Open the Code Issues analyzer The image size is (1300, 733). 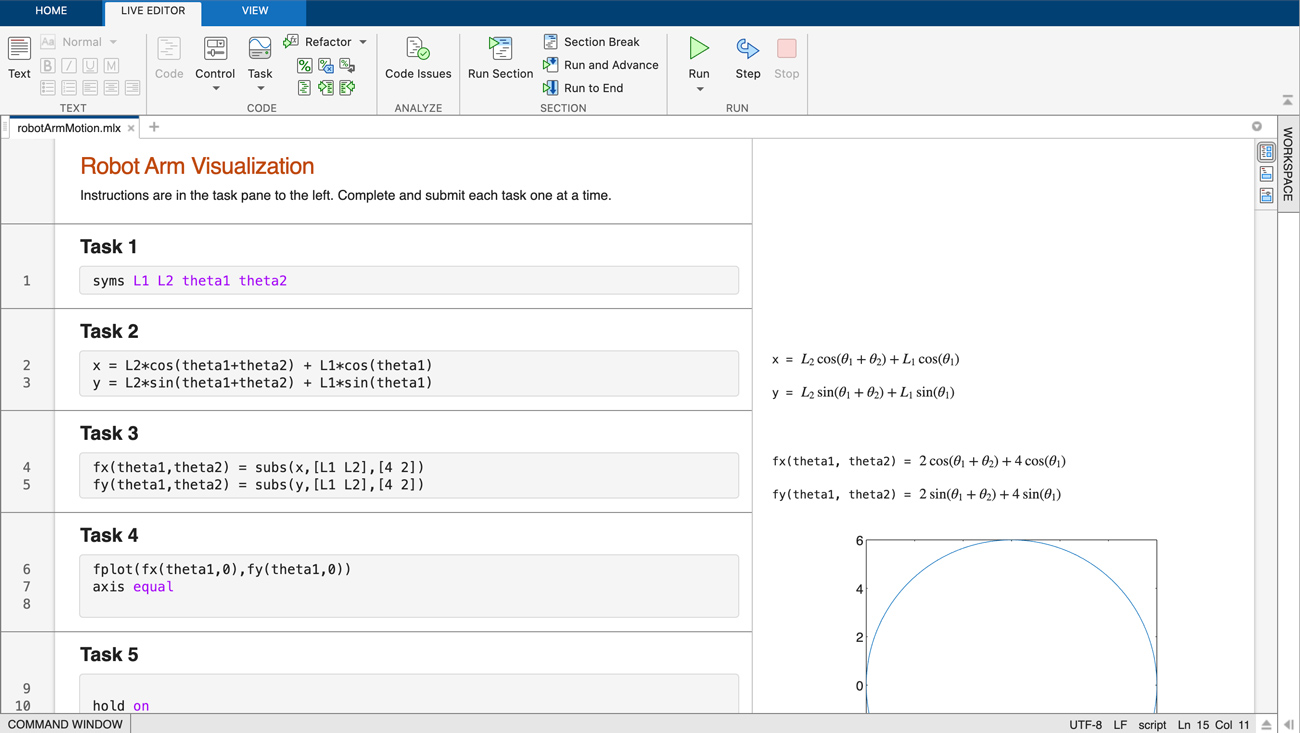(417, 58)
